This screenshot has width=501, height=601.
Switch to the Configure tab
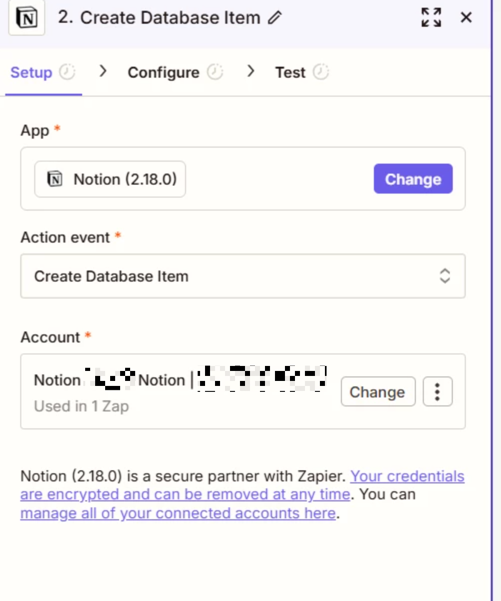pyautogui.click(x=163, y=72)
